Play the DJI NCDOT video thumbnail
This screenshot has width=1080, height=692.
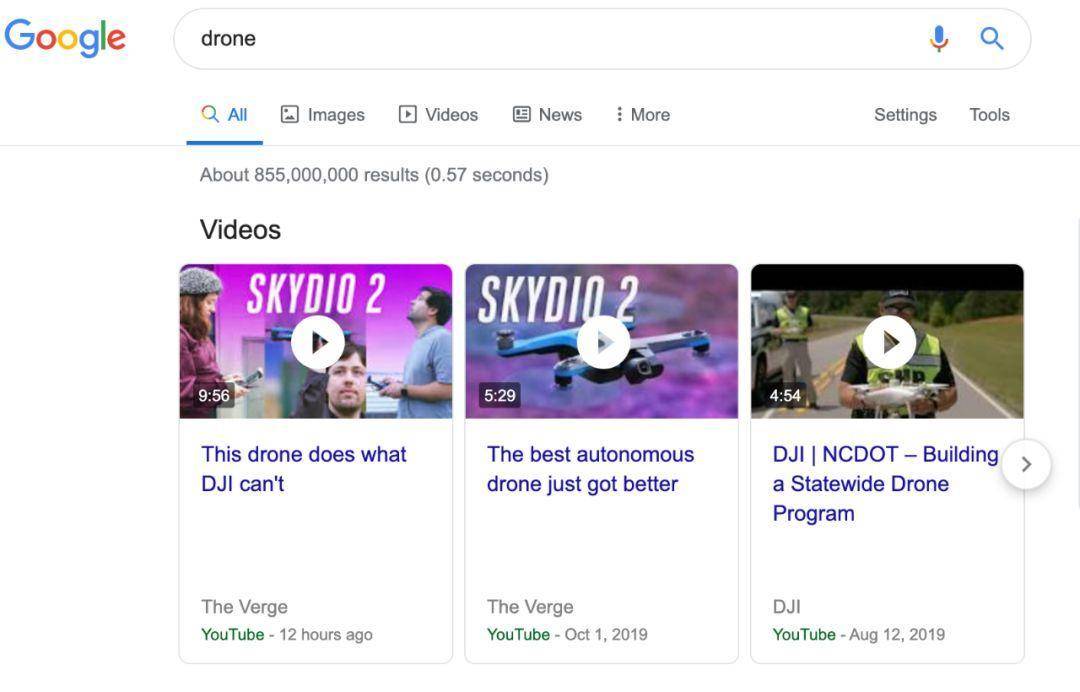point(888,342)
